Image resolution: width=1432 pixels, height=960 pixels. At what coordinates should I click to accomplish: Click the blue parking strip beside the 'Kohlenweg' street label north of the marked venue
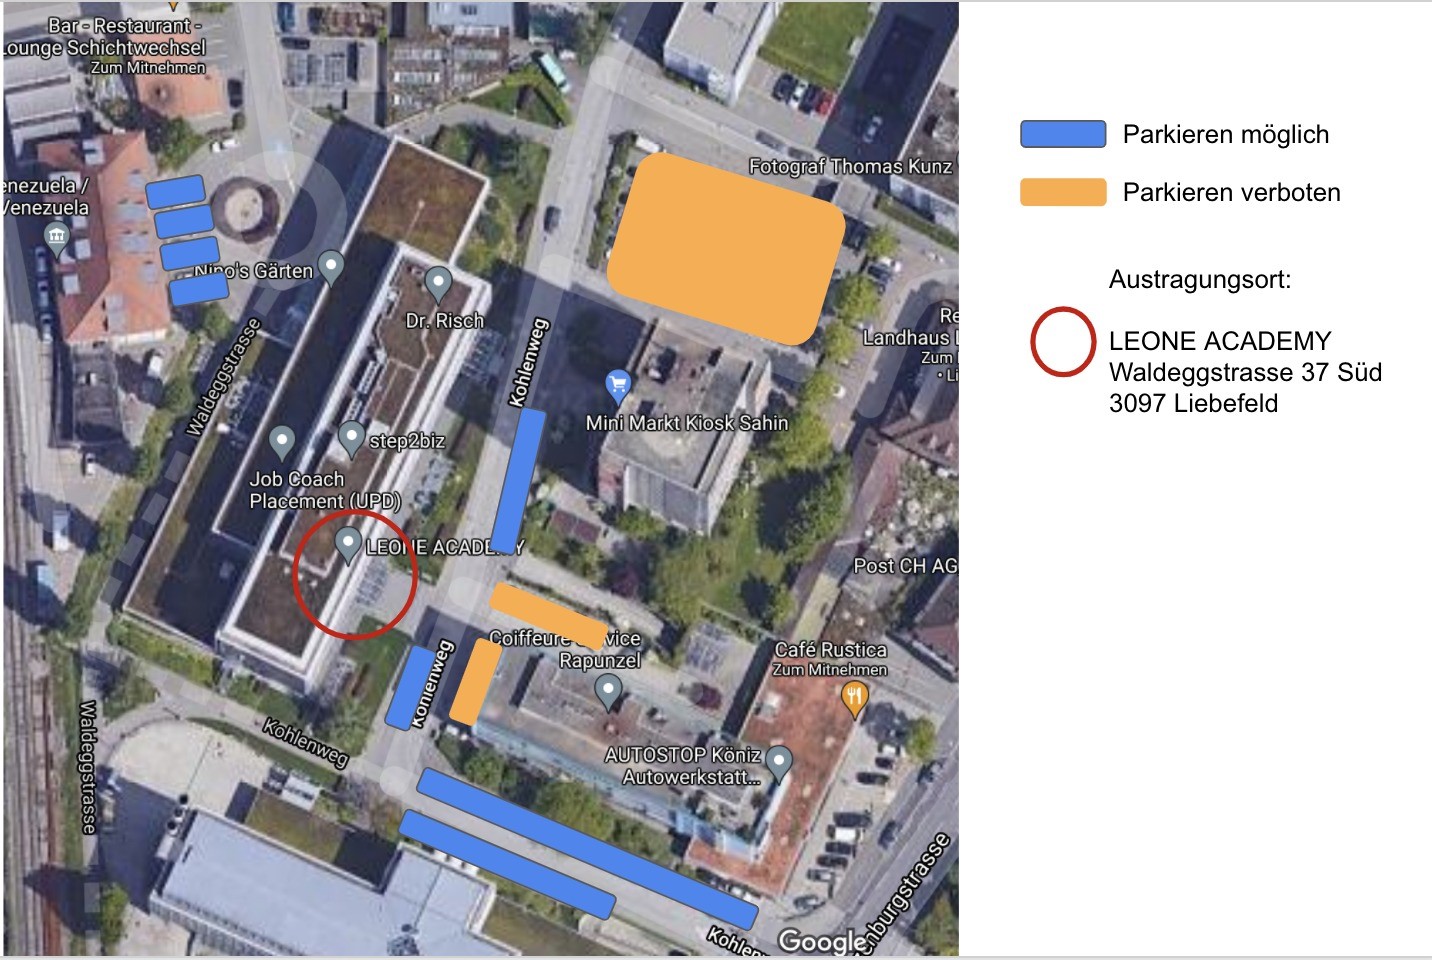click(518, 480)
